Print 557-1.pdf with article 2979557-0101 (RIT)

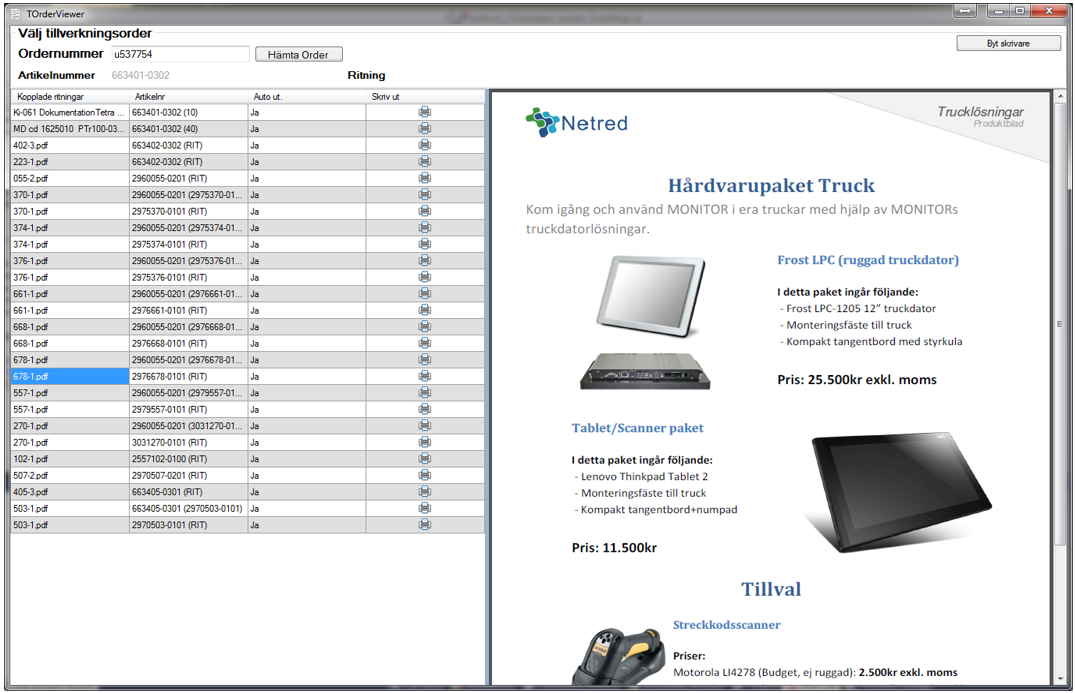pyautogui.click(x=425, y=409)
